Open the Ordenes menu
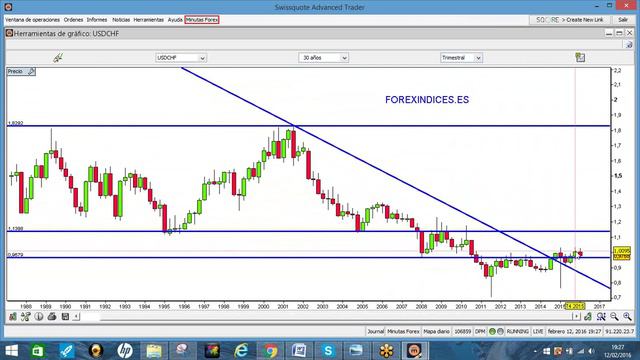 tap(73, 20)
